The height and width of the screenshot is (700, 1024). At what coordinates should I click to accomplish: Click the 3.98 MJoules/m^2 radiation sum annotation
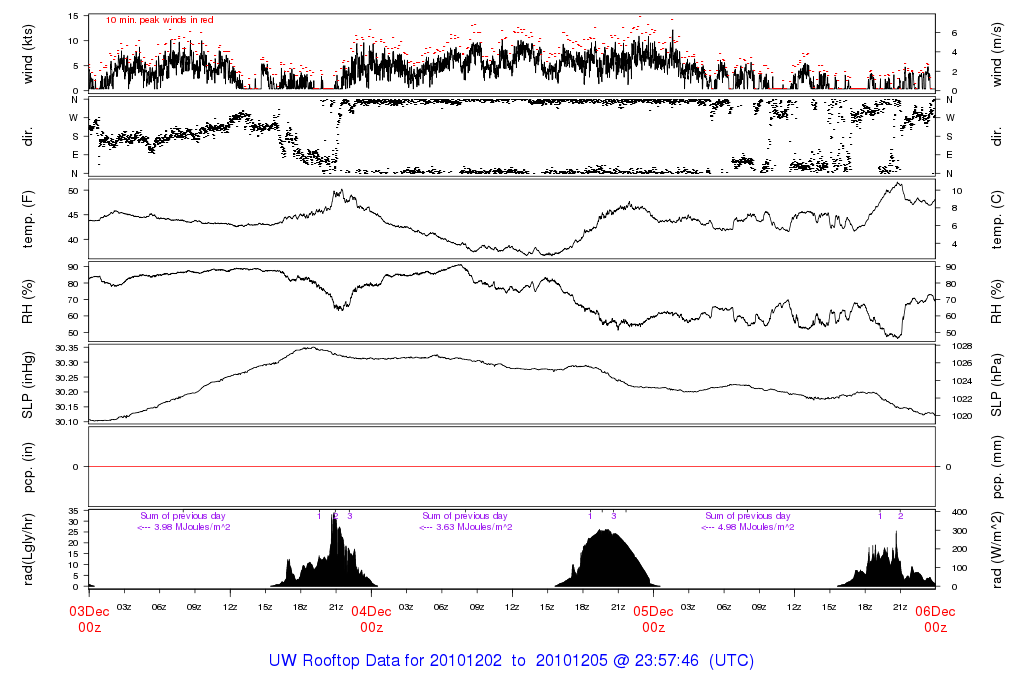(184, 527)
